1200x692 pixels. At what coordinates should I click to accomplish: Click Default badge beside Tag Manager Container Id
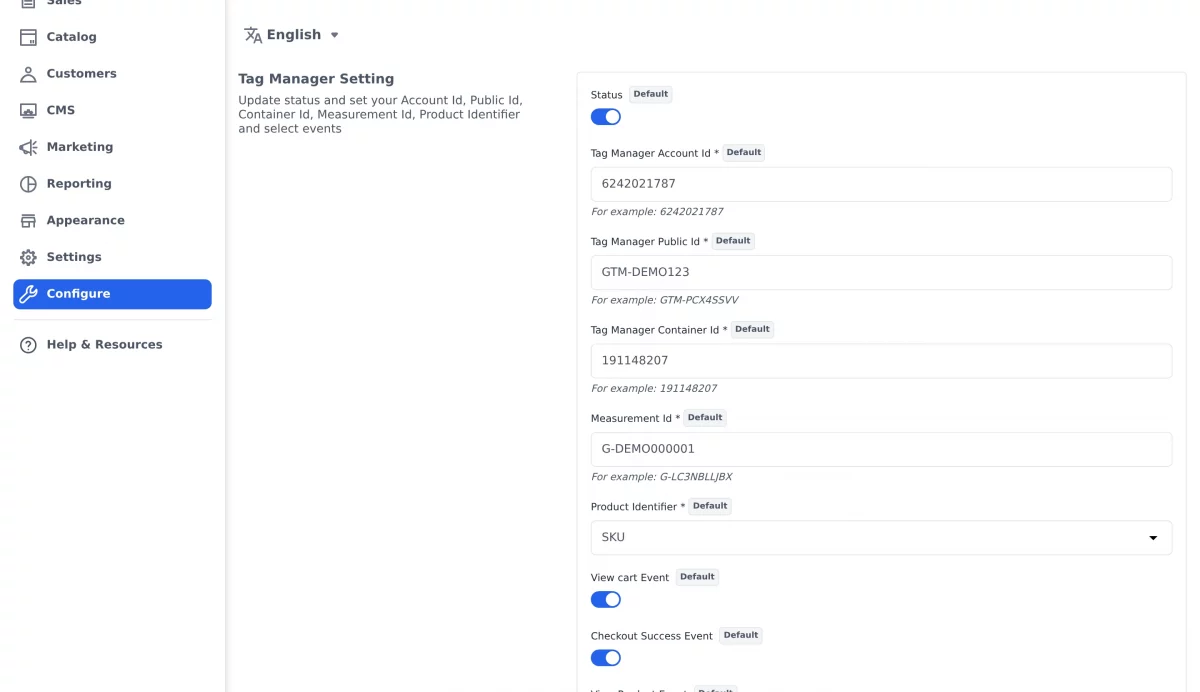[752, 329]
